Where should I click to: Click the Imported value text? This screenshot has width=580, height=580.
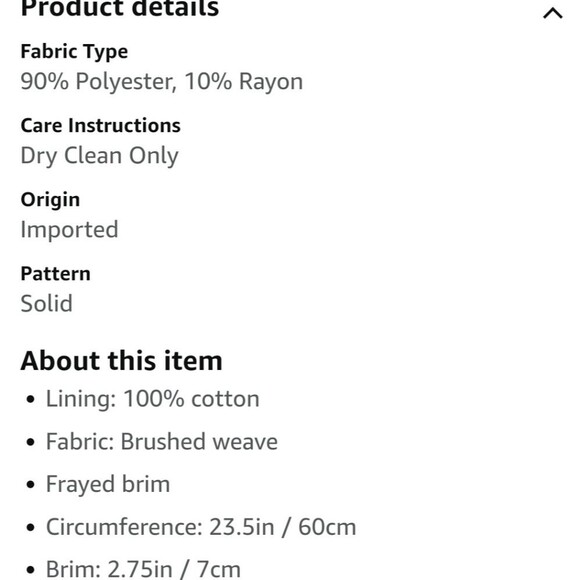pyautogui.click(x=70, y=230)
